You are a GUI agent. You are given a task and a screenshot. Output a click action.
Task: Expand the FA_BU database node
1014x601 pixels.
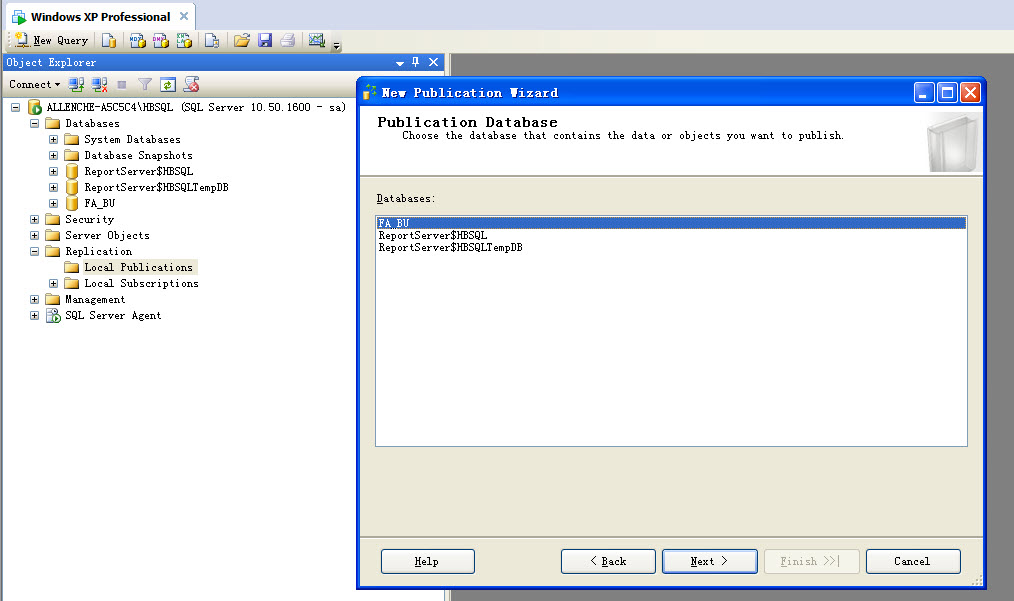tap(54, 203)
